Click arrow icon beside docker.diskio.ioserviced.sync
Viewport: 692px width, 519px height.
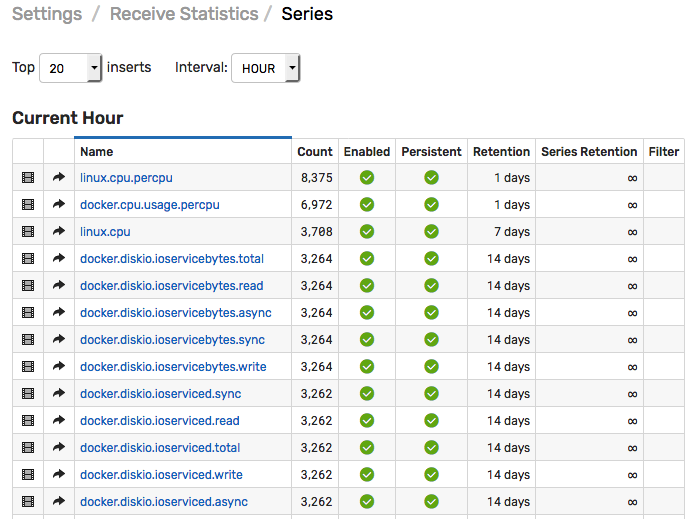[x=59, y=394]
